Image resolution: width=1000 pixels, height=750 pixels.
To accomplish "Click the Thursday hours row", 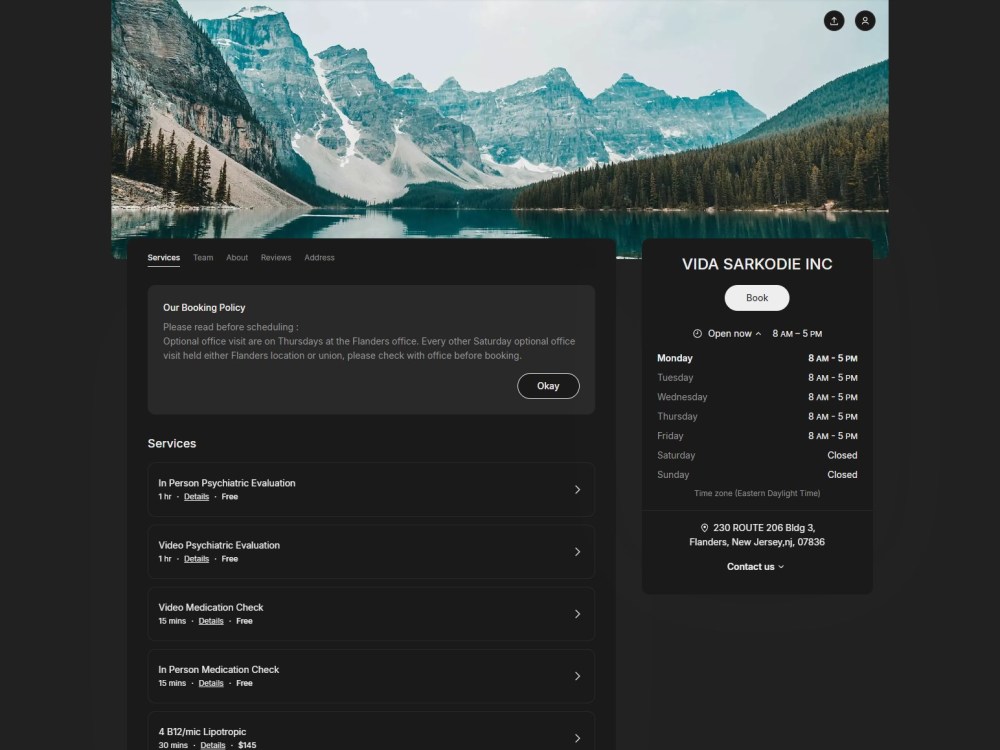I will [757, 416].
